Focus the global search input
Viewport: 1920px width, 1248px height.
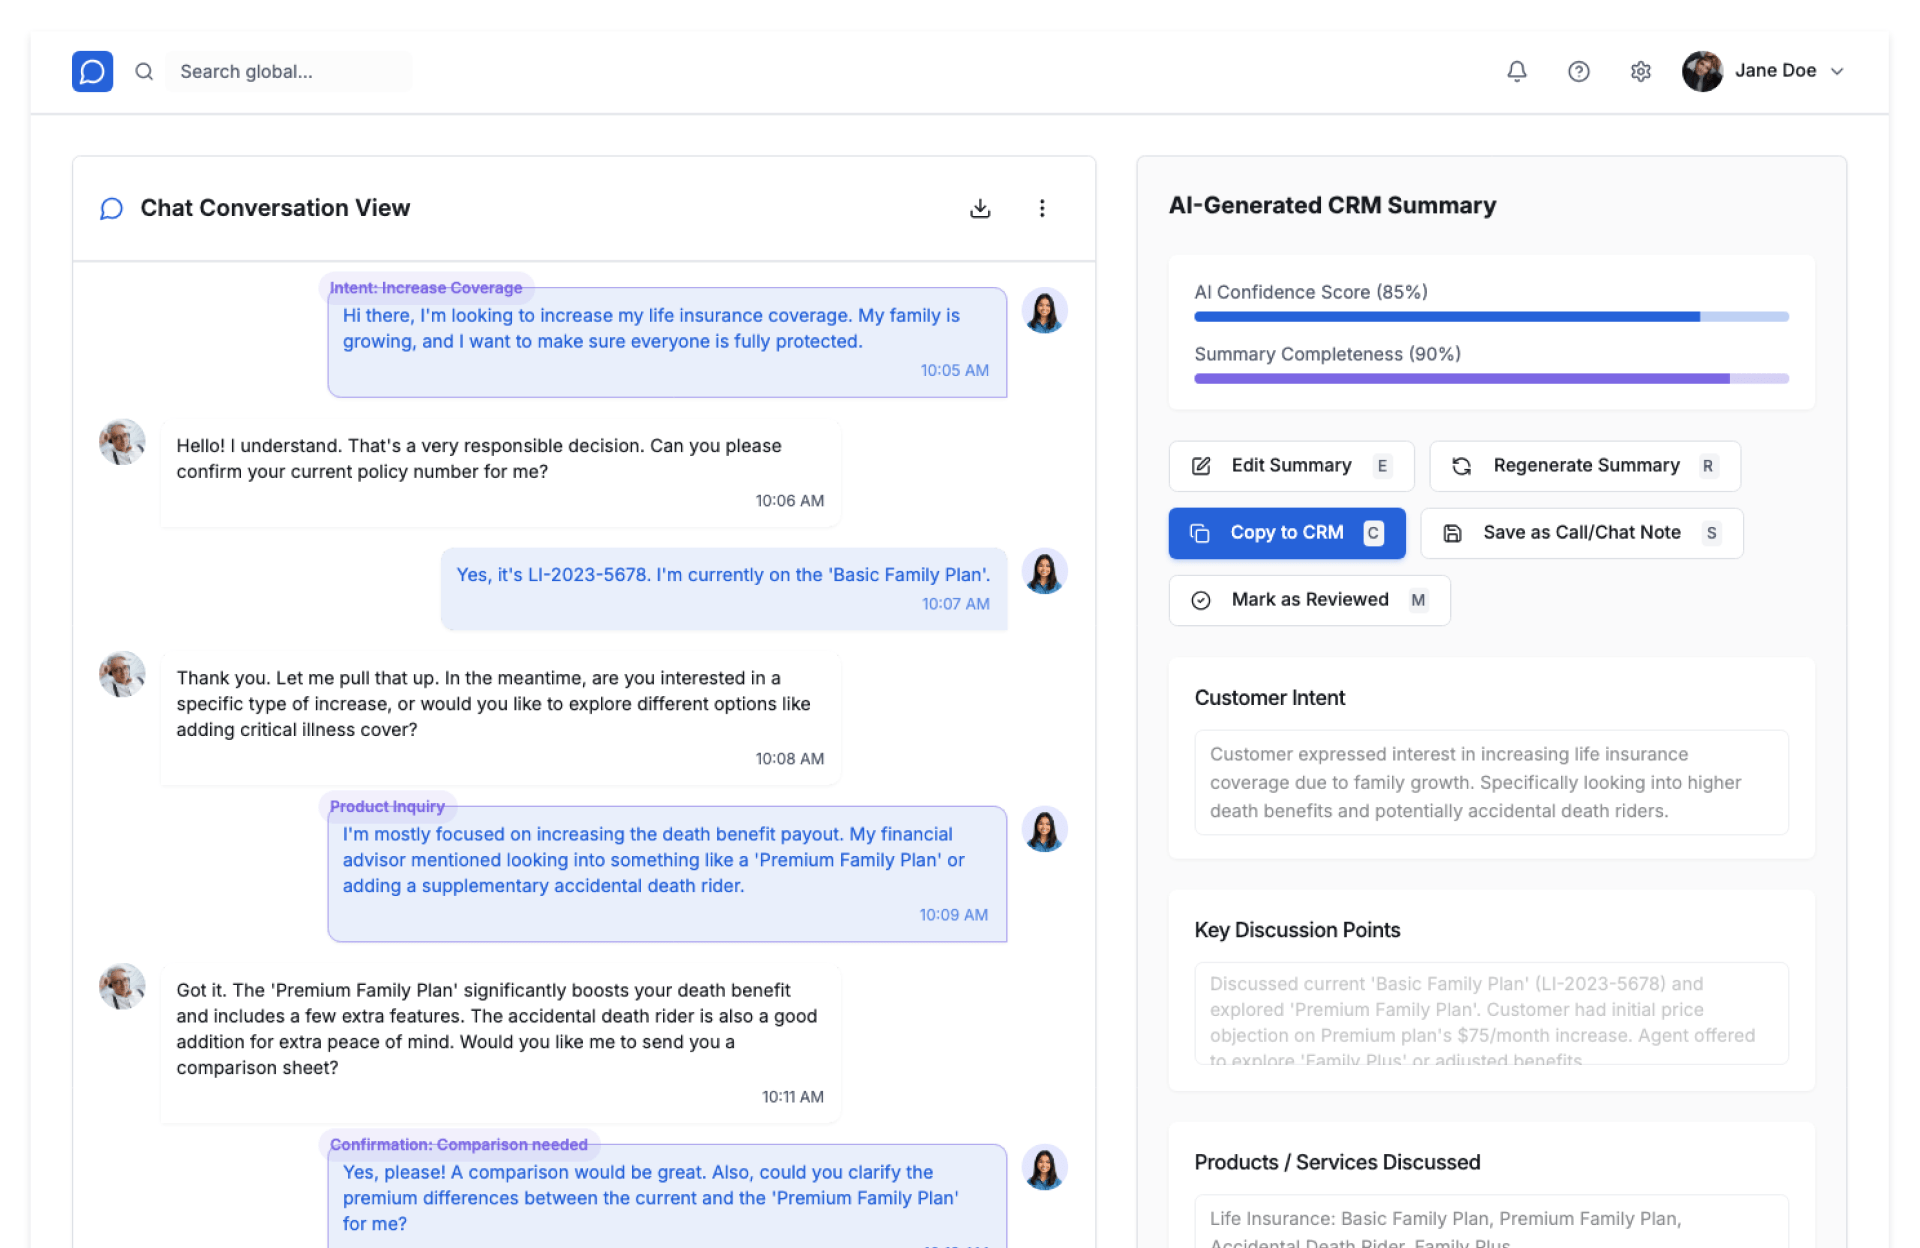pyautogui.click(x=288, y=71)
